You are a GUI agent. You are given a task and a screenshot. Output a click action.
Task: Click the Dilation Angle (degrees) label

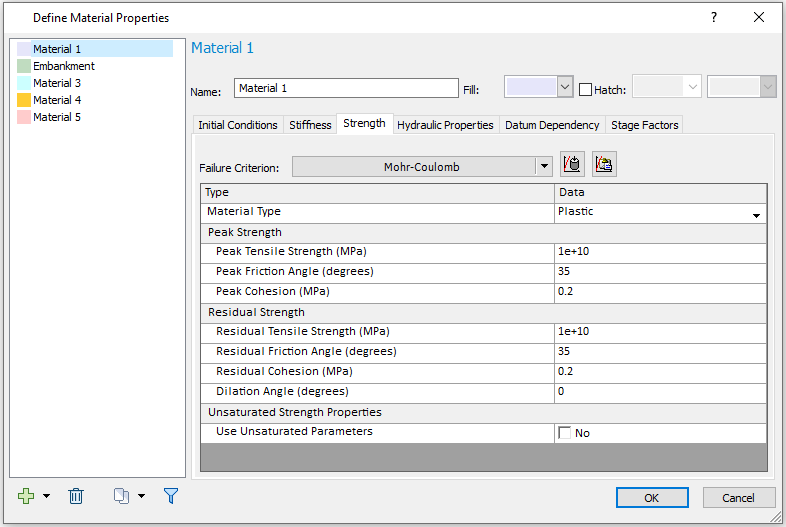point(282,391)
